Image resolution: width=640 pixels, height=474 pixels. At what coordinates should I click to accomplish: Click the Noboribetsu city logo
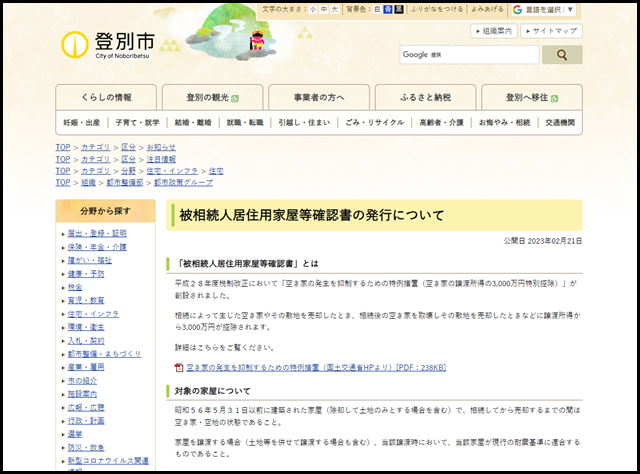[x=108, y=45]
